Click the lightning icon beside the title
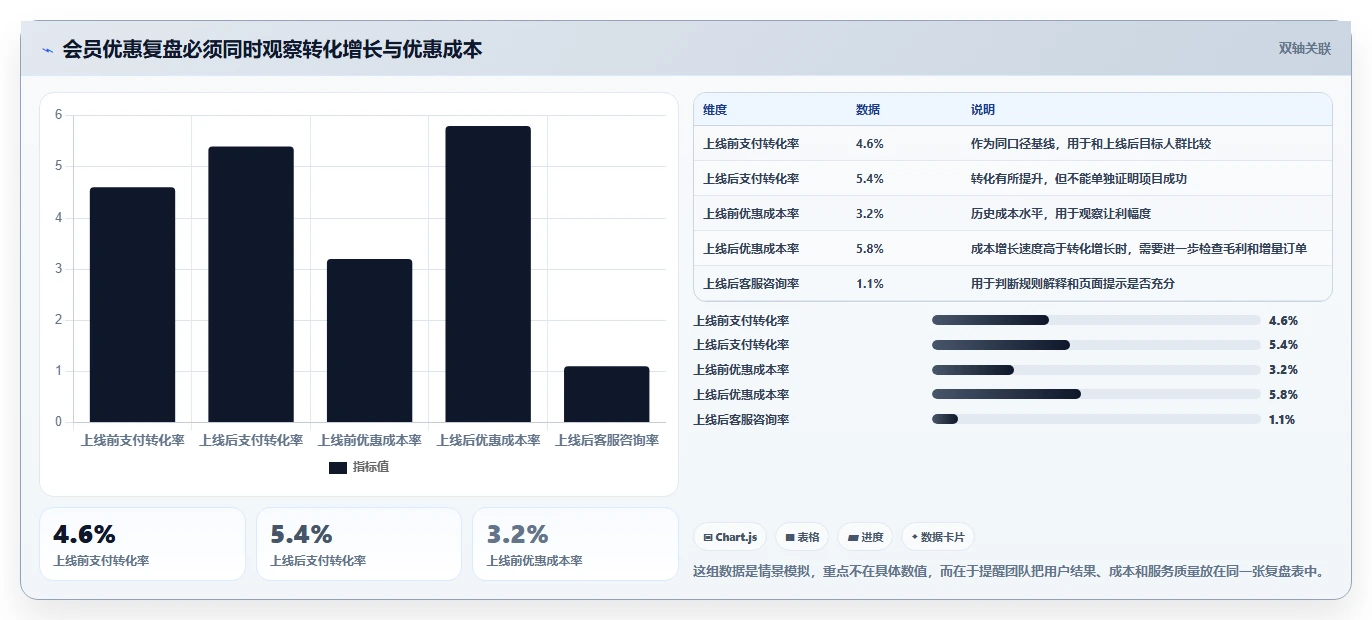Viewport: 1372px width, 620px height. coord(48,50)
